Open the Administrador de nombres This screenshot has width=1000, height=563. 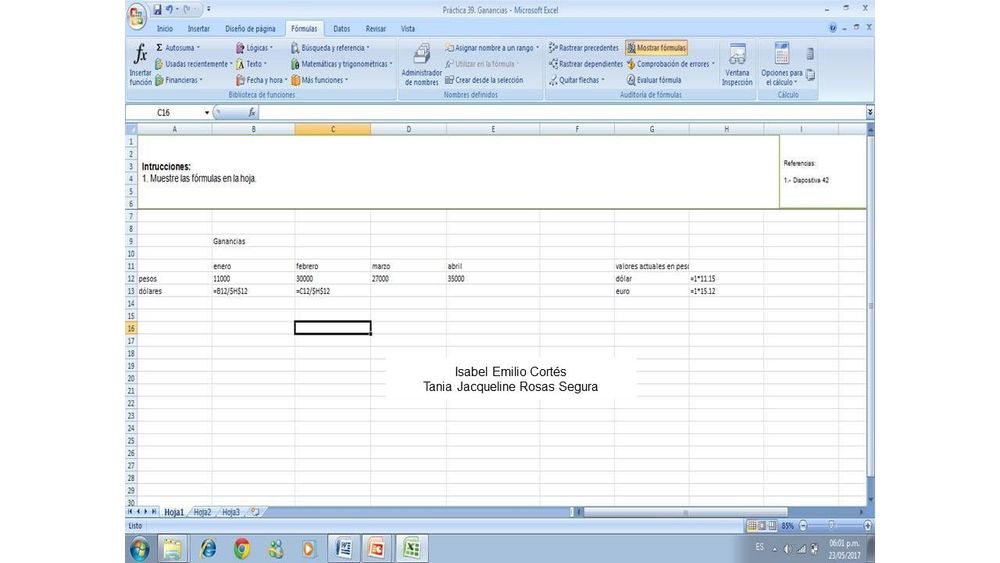tap(421, 66)
